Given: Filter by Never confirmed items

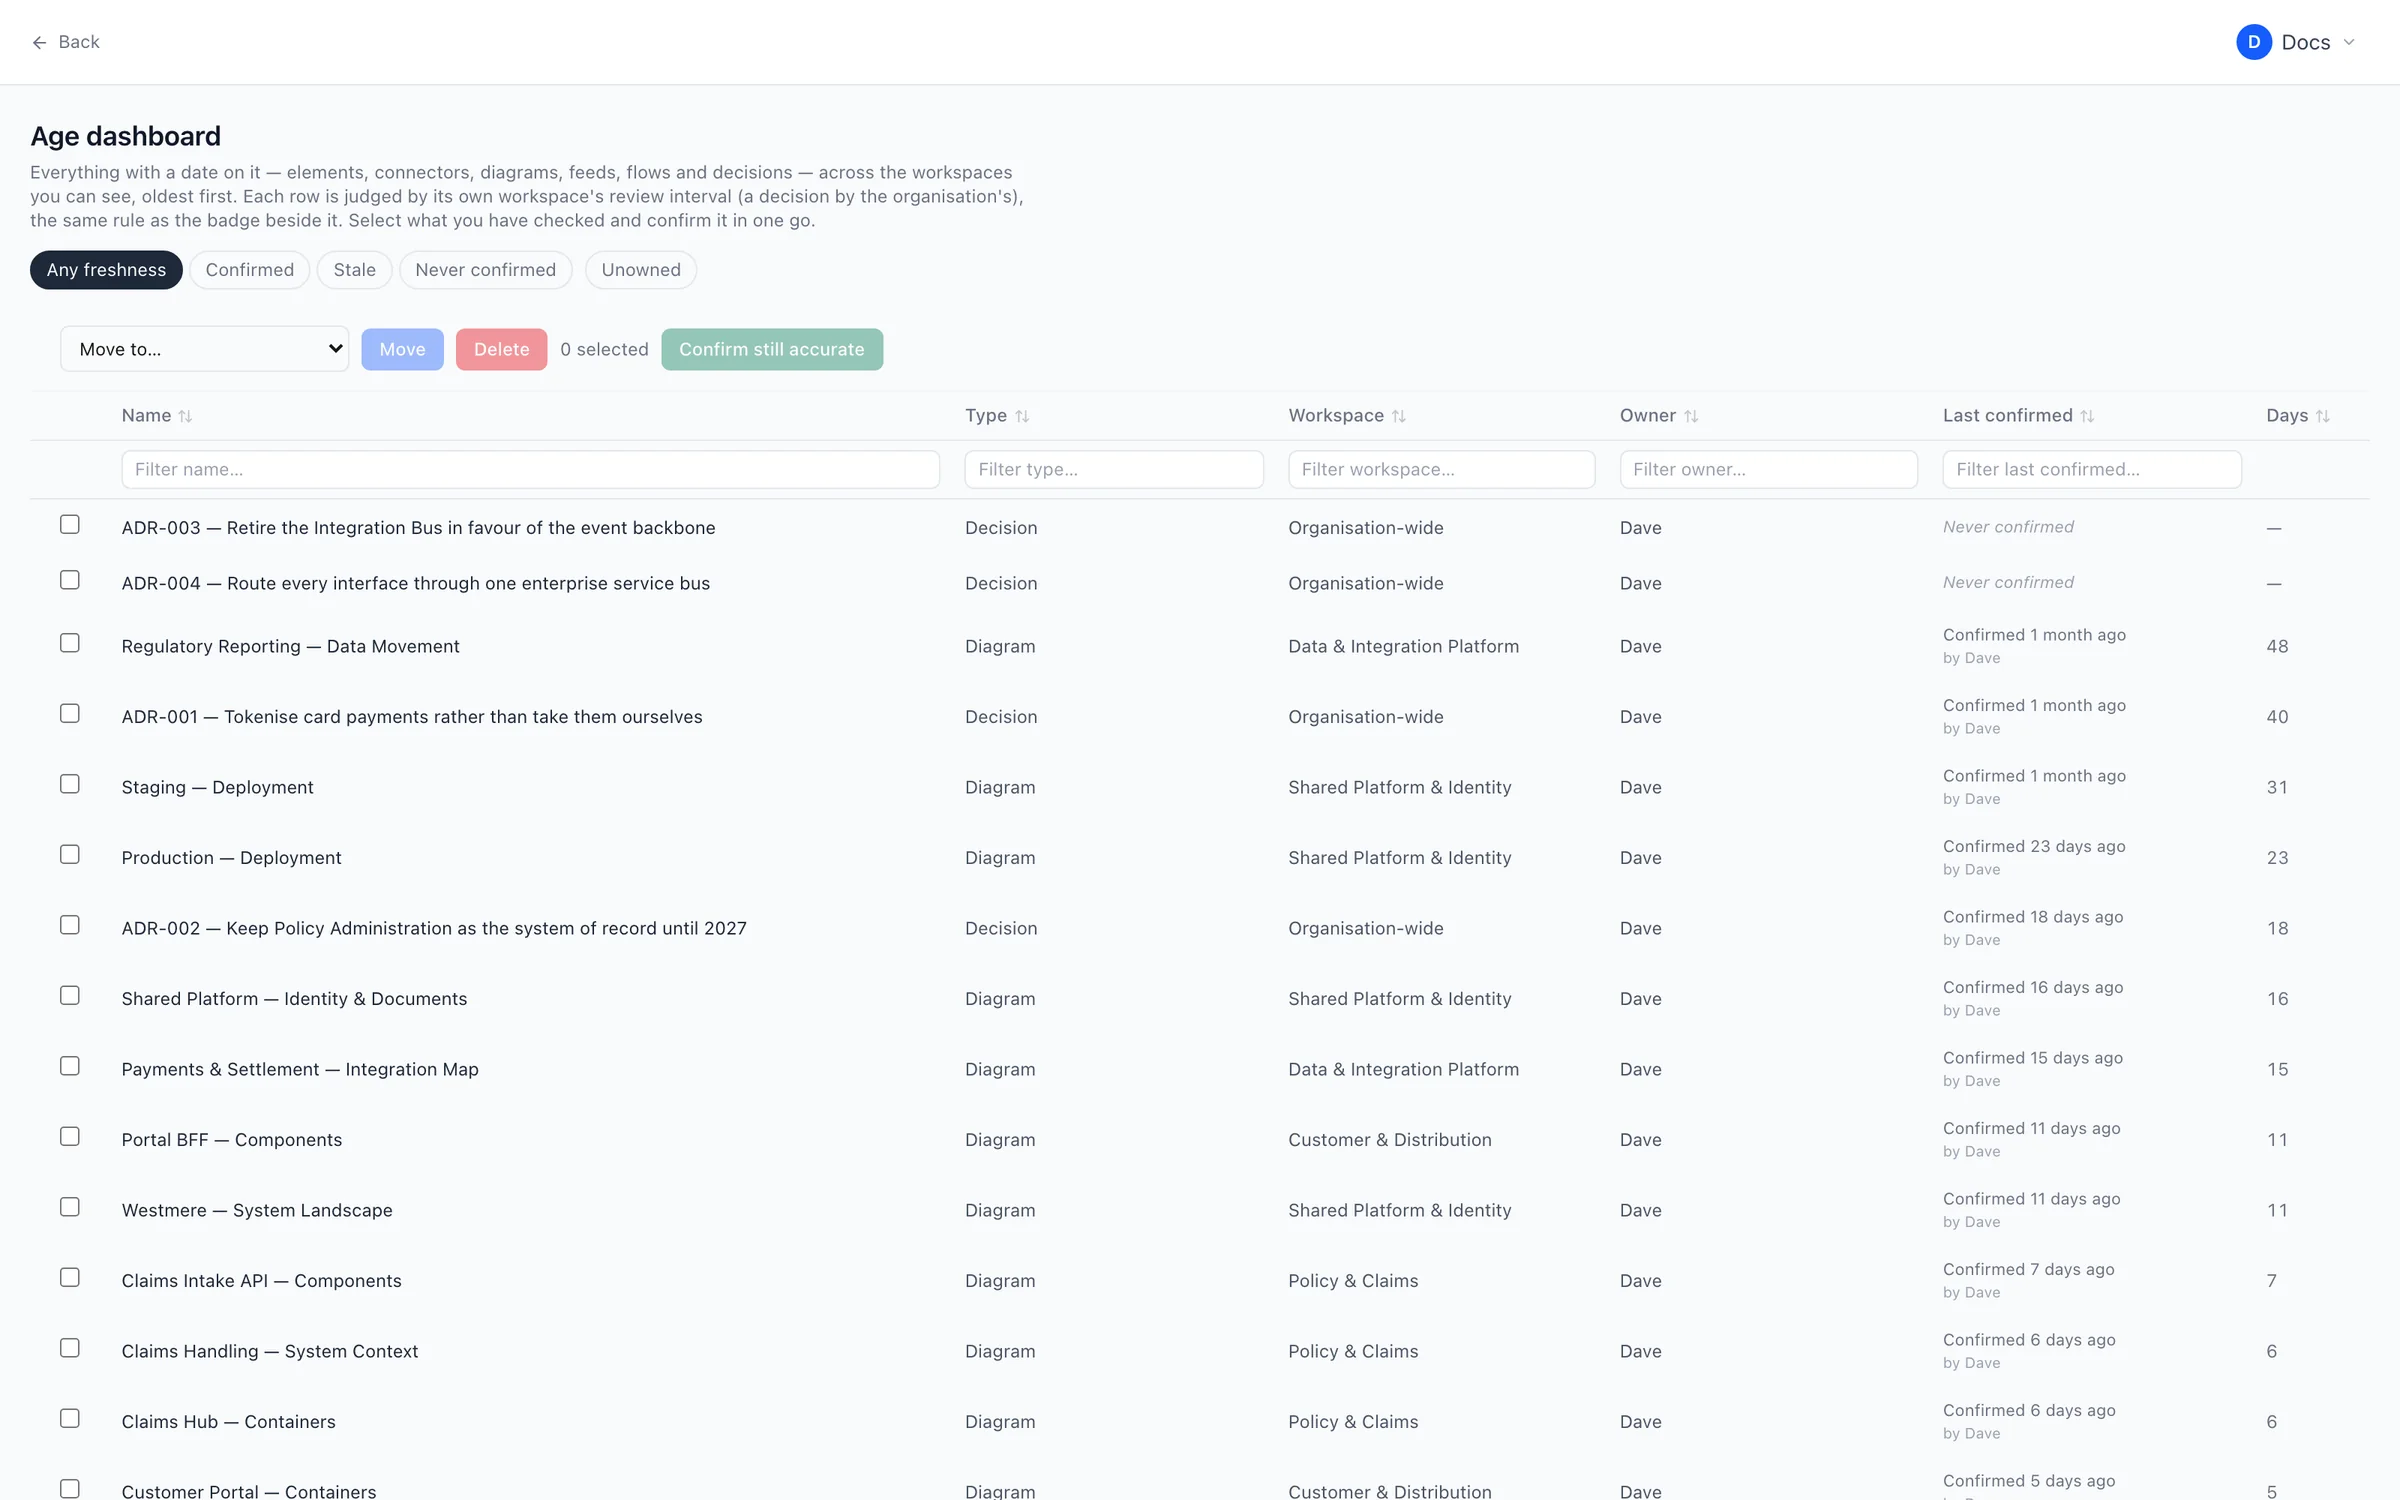Looking at the screenshot, I should (x=486, y=270).
